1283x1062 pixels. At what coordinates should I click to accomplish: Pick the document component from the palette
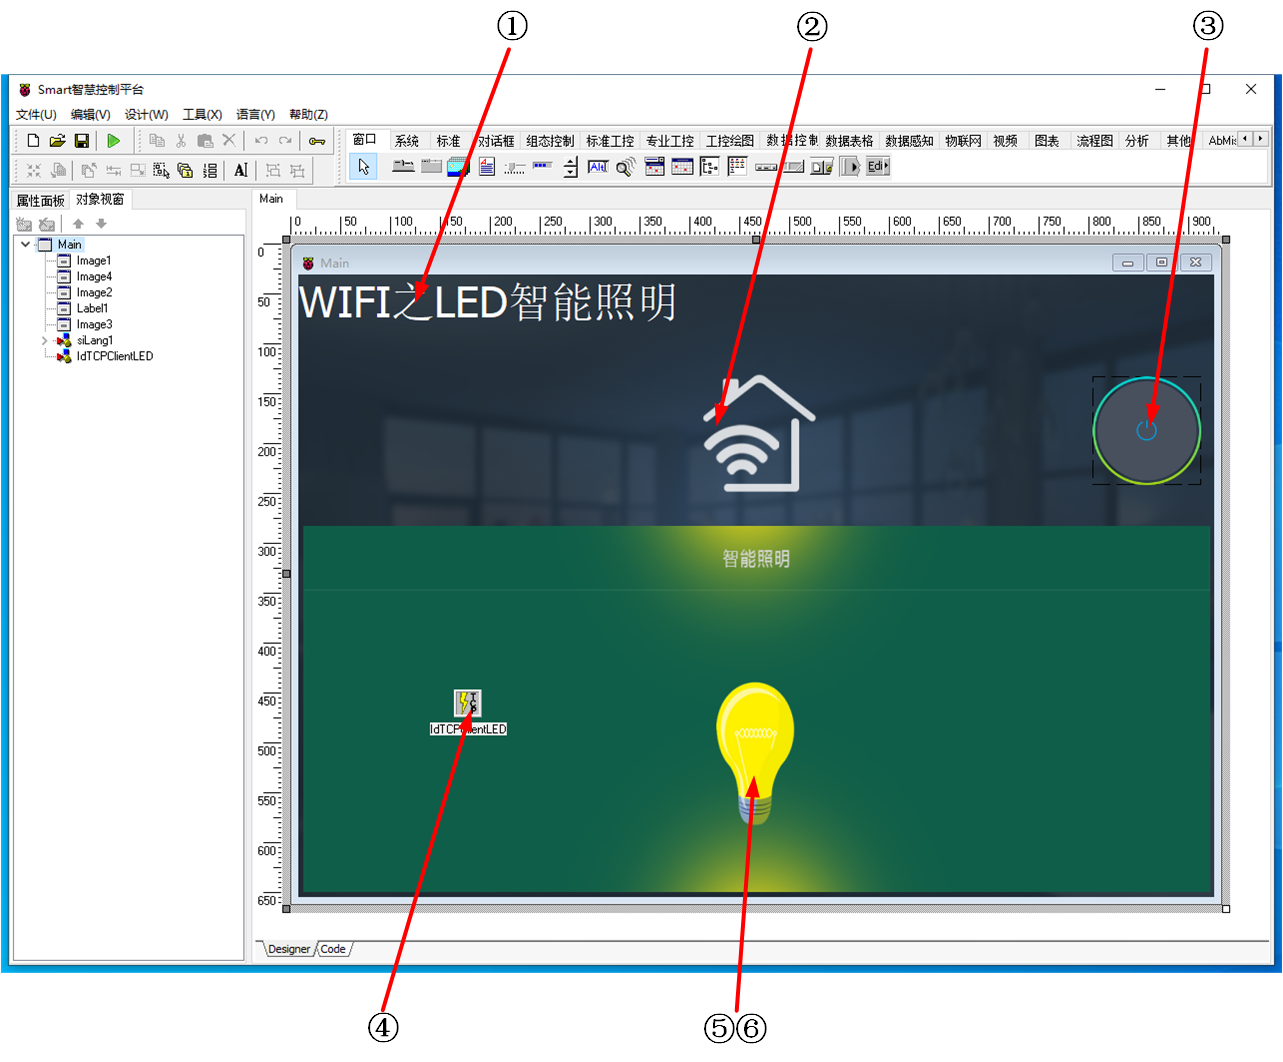487,167
